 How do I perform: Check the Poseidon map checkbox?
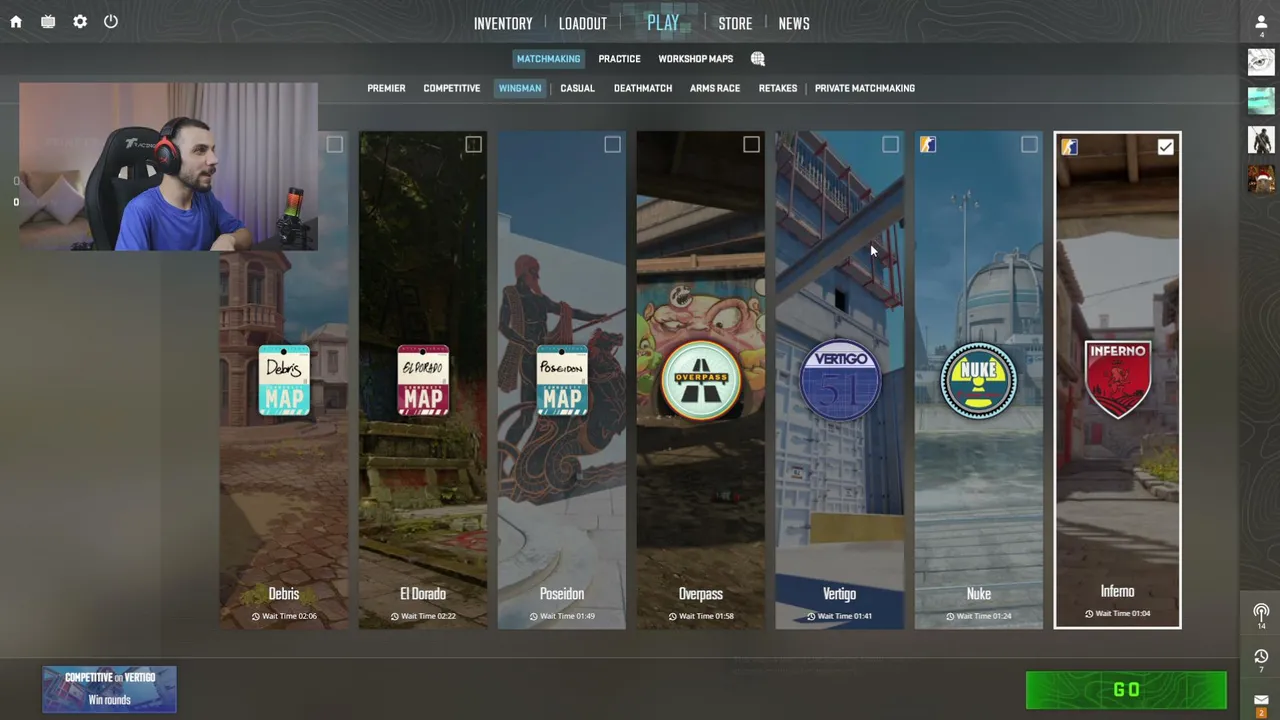coord(612,145)
